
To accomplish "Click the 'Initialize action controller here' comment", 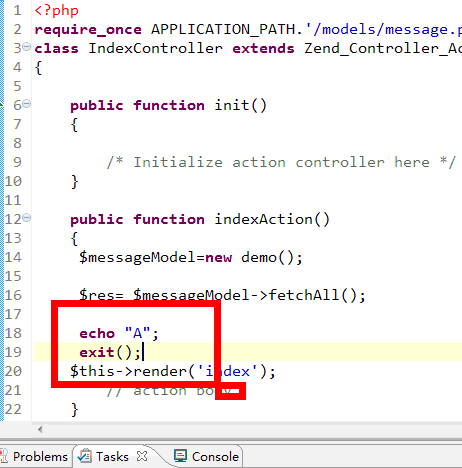I will pyautogui.click(x=281, y=162).
